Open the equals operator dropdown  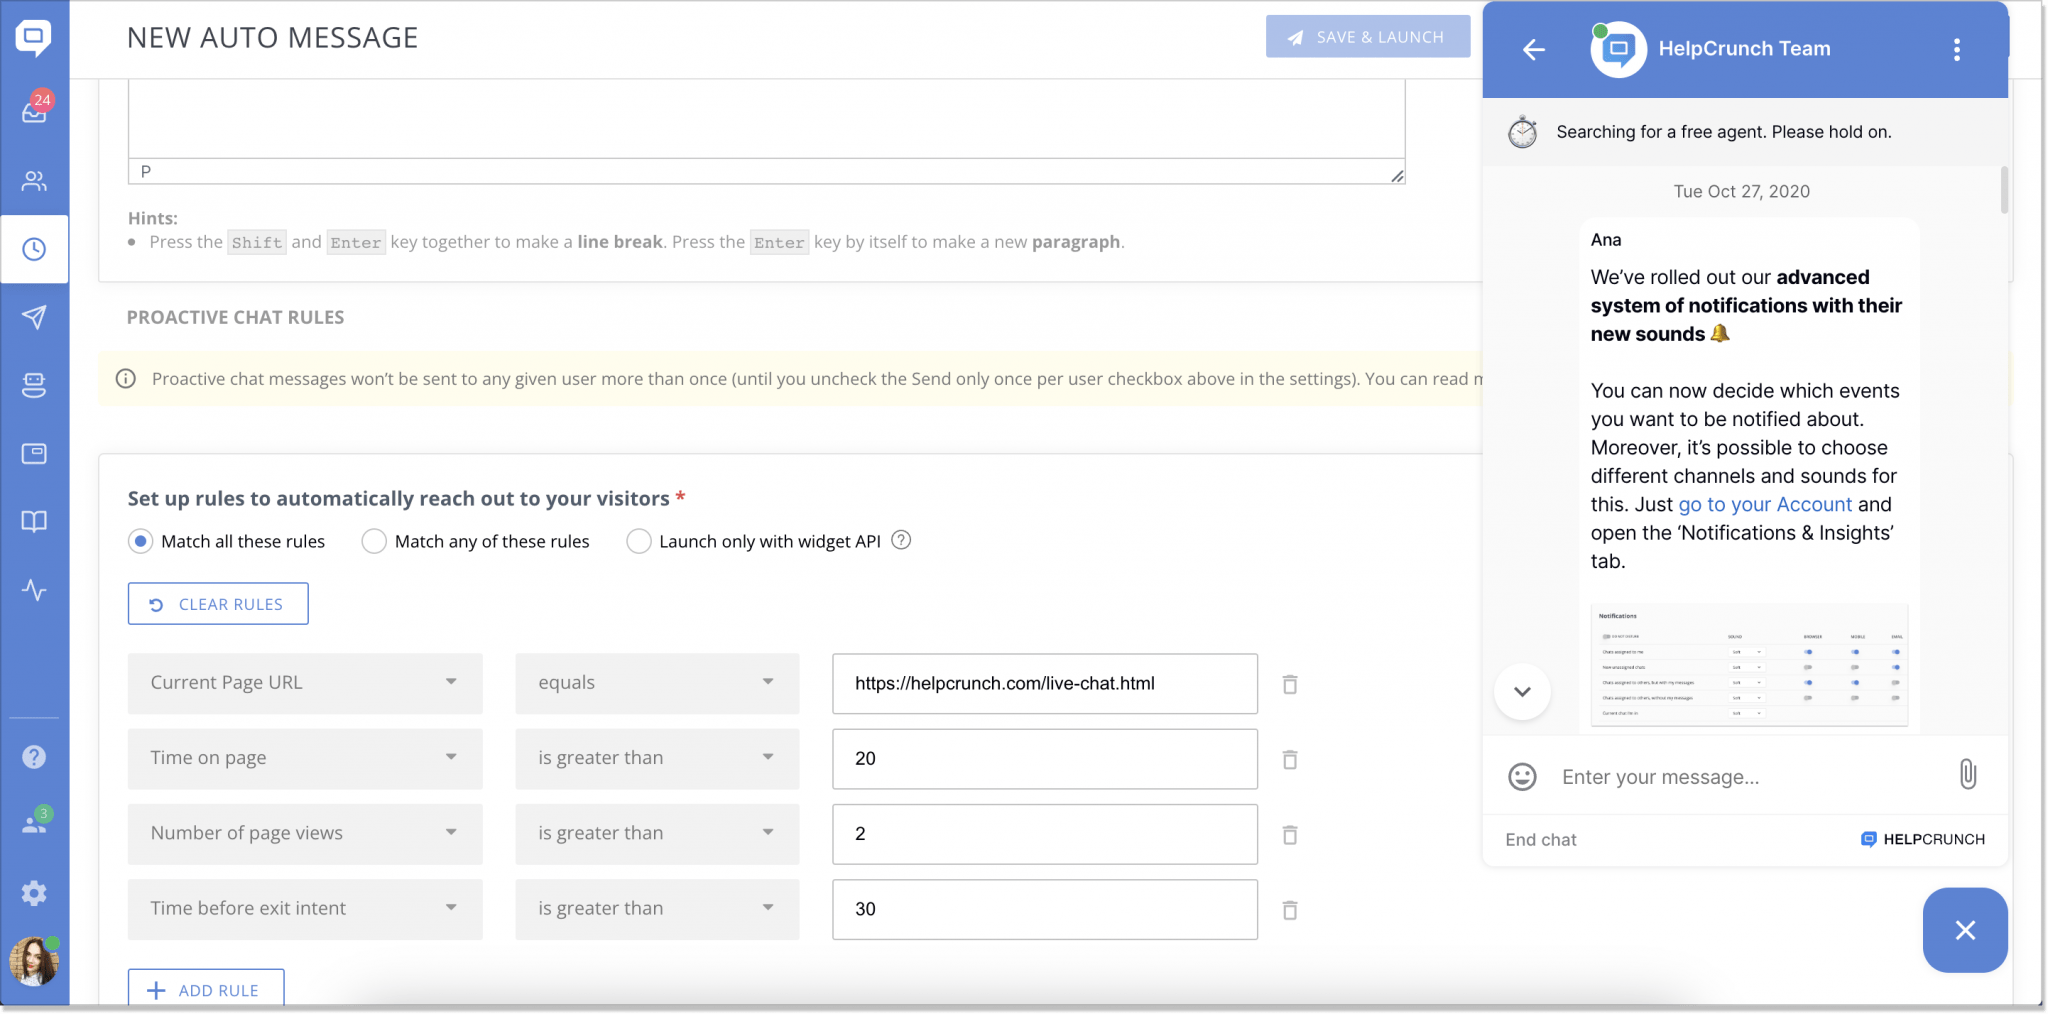pyautogui.click(x=657, y=683)
